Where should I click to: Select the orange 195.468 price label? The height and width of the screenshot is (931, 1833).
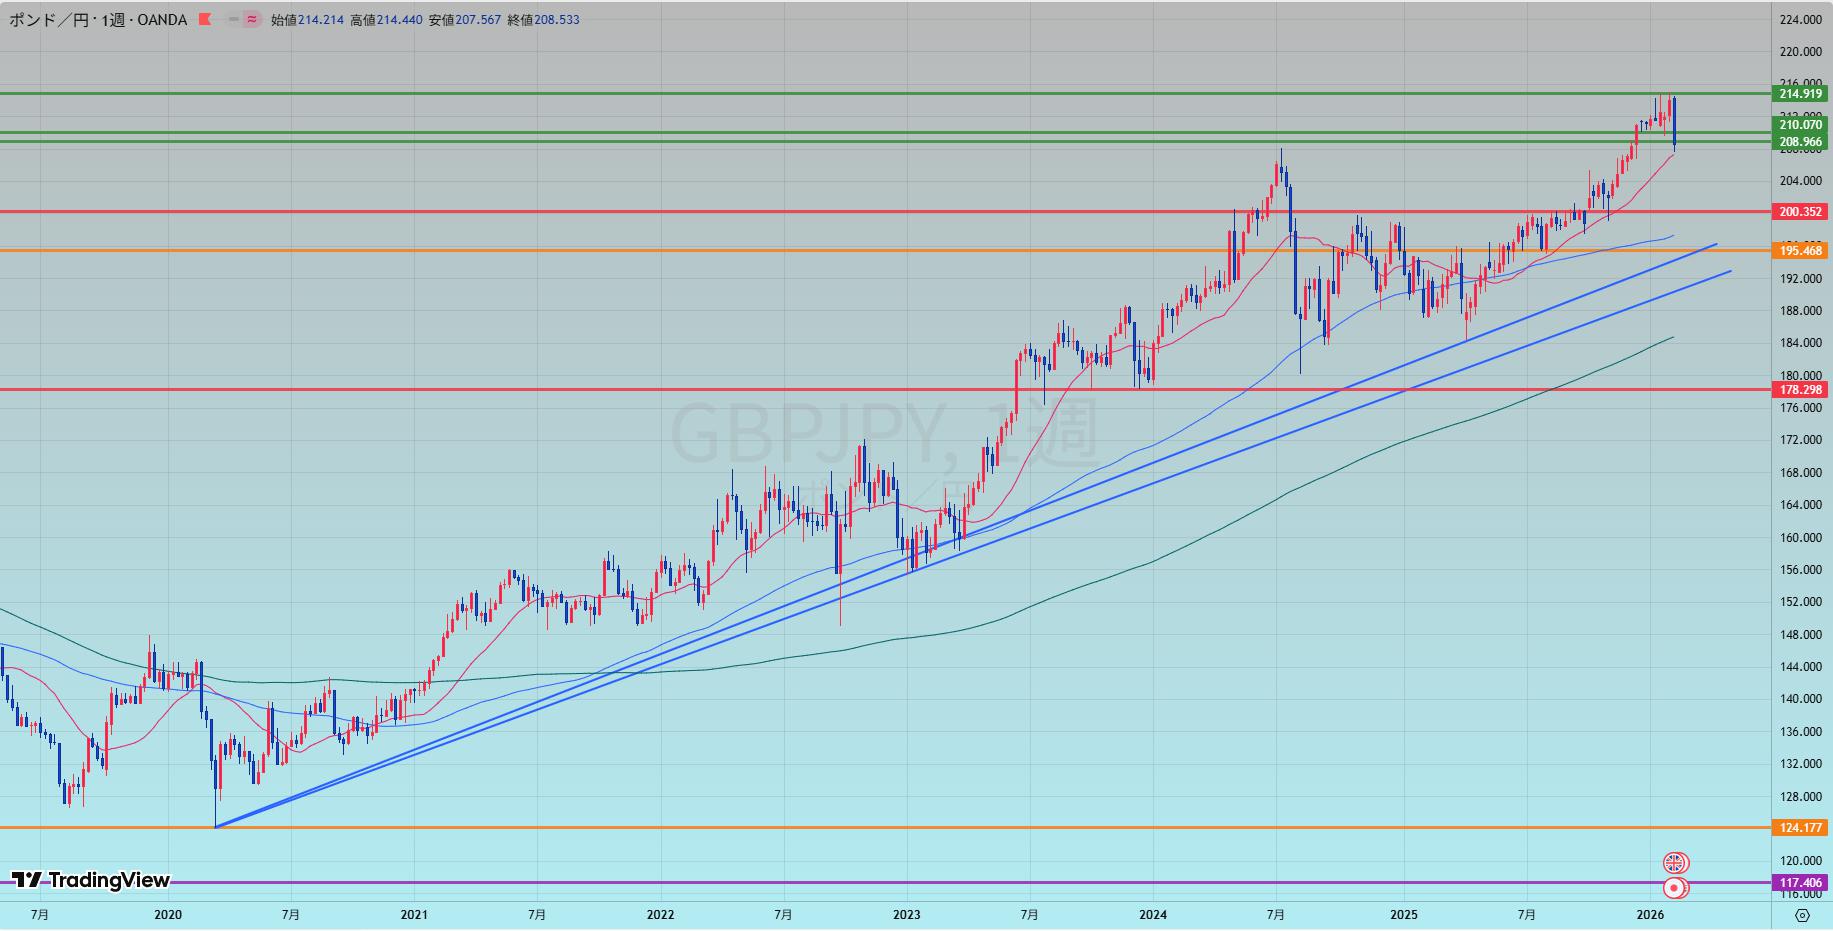click(1800, 250)
